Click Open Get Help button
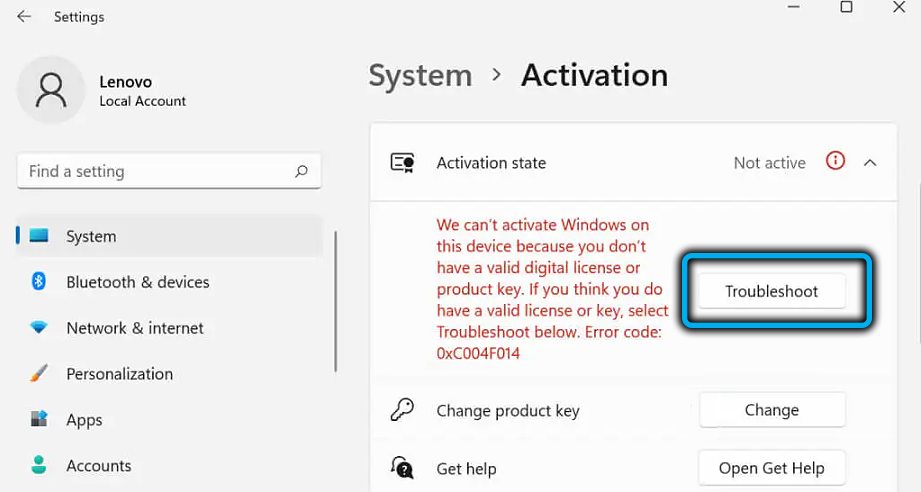Screen dimensions: 921x492 point(771,468)
